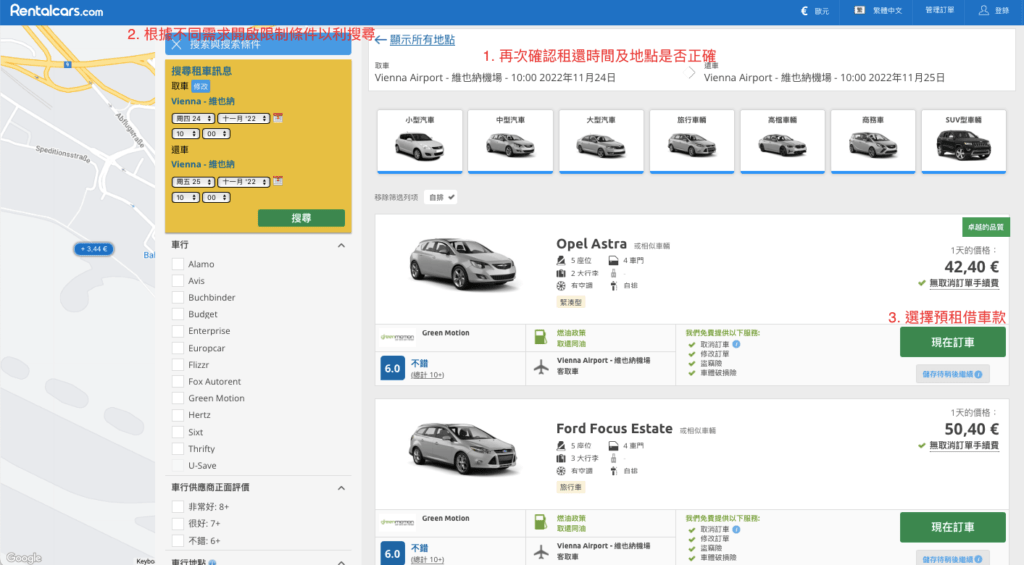The height and width of the screenshot is (565, 1024).
Task: Check the Fox Autorent supplier checkbox
Action: [178, 381]
